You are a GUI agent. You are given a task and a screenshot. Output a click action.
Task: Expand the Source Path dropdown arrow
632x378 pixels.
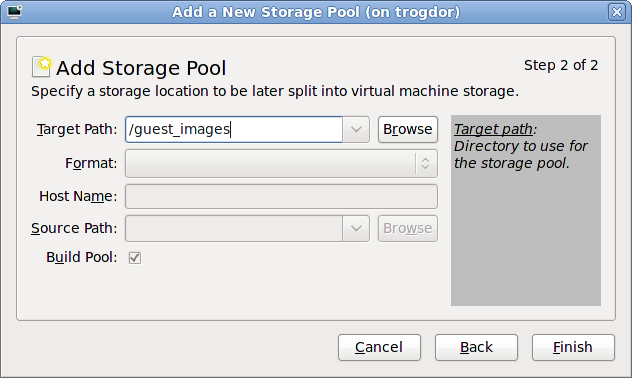point(356,228)
